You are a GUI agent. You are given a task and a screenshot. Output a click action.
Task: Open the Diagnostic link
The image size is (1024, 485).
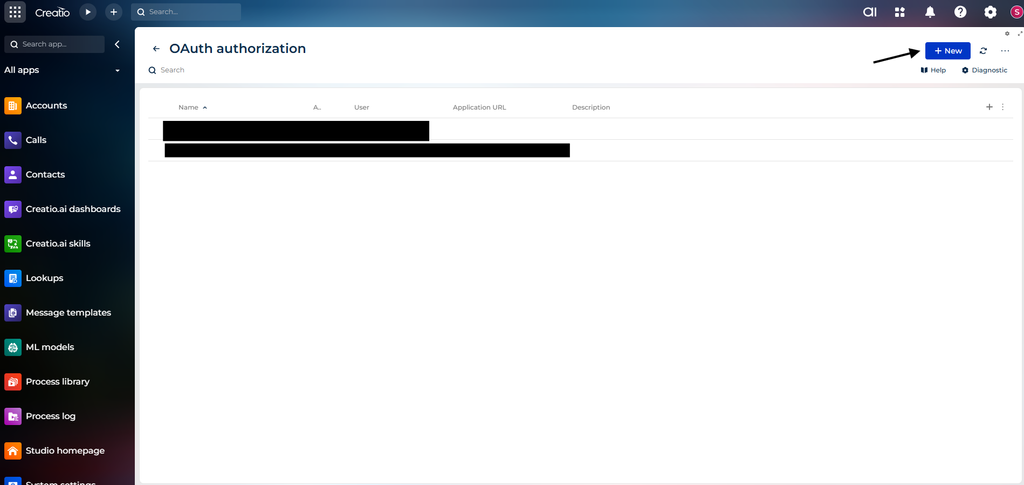tap(984, 70)
